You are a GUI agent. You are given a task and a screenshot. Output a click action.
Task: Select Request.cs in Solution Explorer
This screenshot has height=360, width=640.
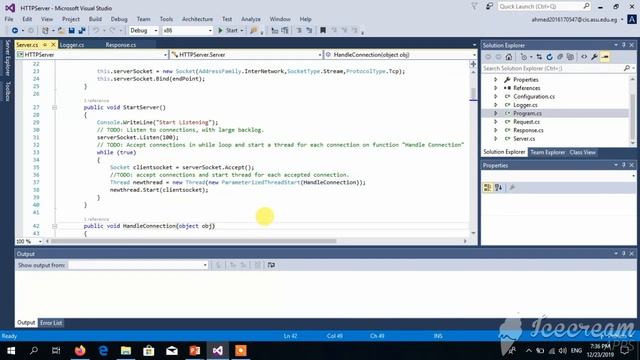click(526, 122)
